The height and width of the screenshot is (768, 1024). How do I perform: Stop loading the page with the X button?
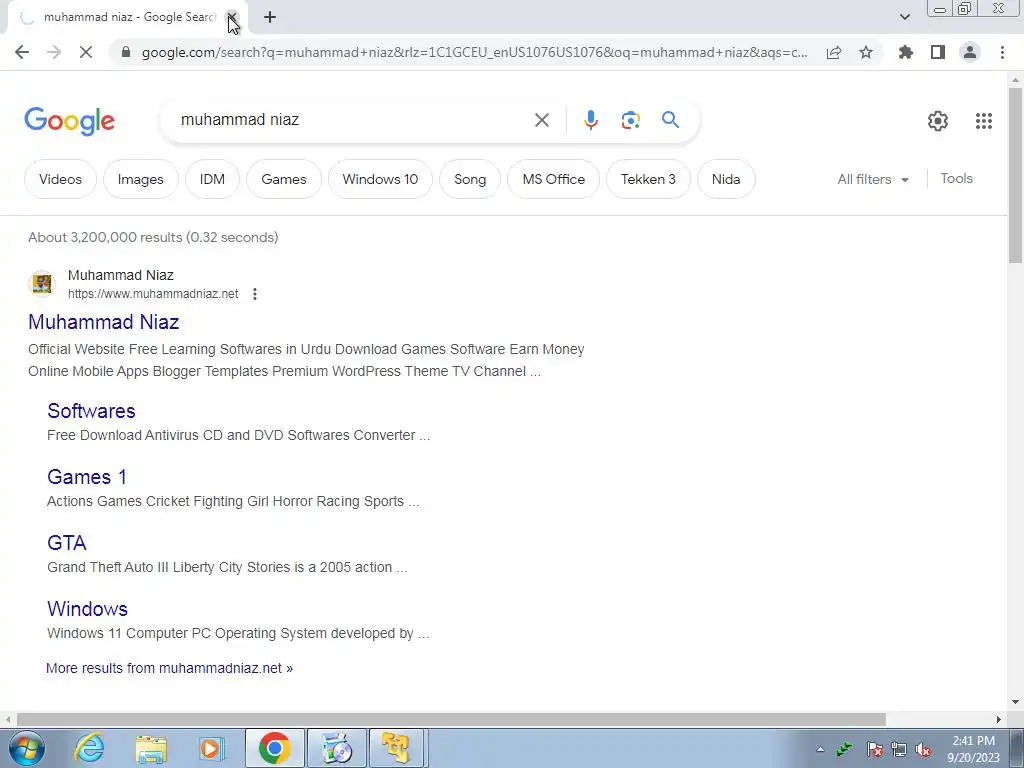pos(86,52)
